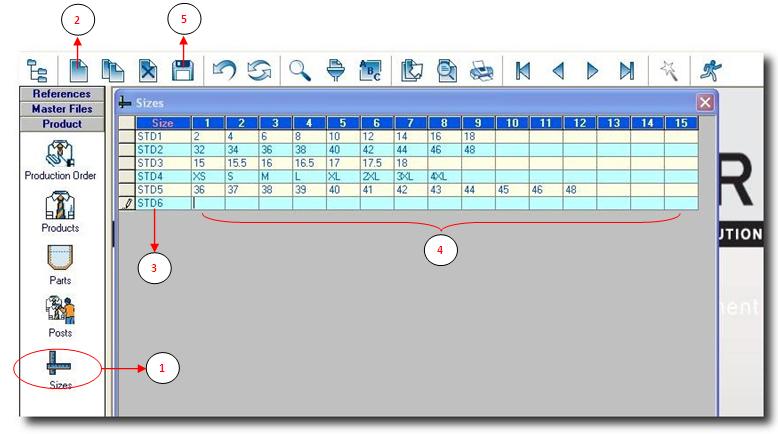
Task: Select the STD4 row header cell
Action: coord(162,175)
